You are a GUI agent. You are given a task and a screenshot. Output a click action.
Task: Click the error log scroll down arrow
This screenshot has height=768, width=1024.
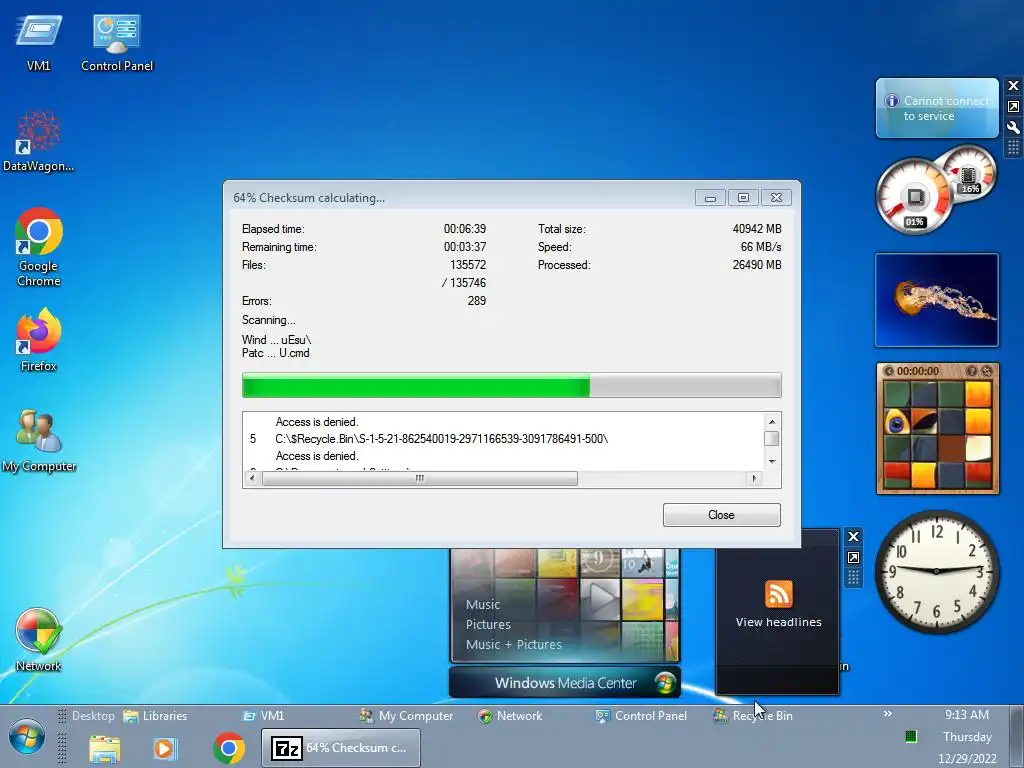tap(772, 462)
